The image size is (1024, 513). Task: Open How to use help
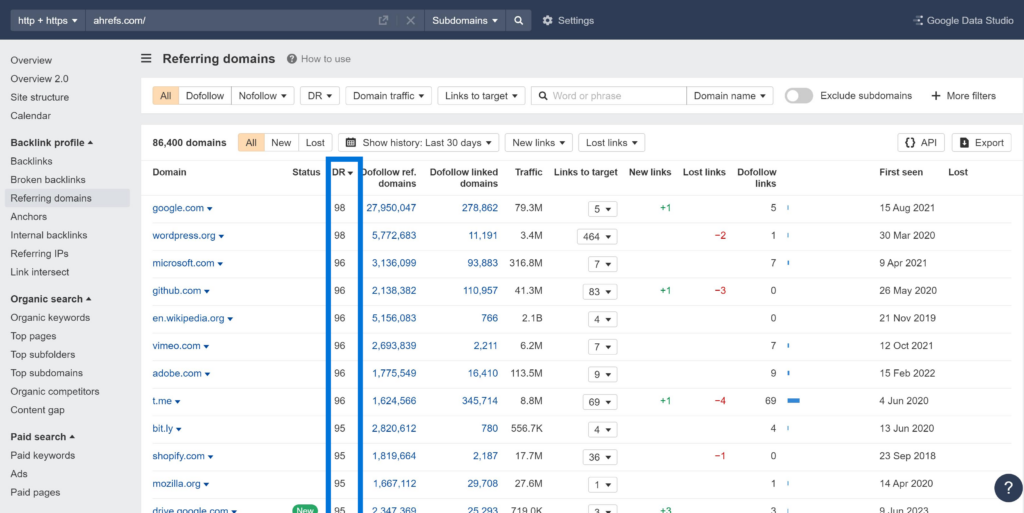pyautogui.click(x=319, y=59)
